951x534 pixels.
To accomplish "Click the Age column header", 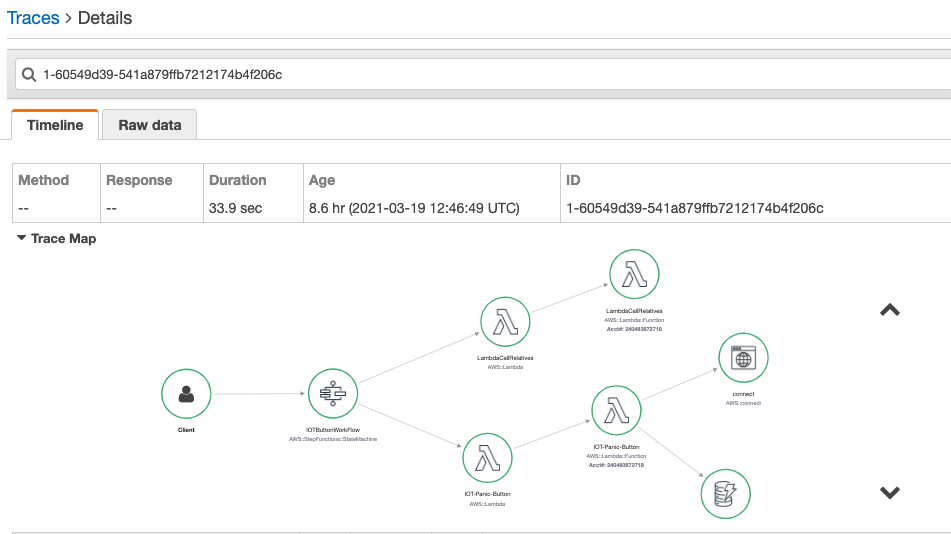I will [x=321, y=180].
